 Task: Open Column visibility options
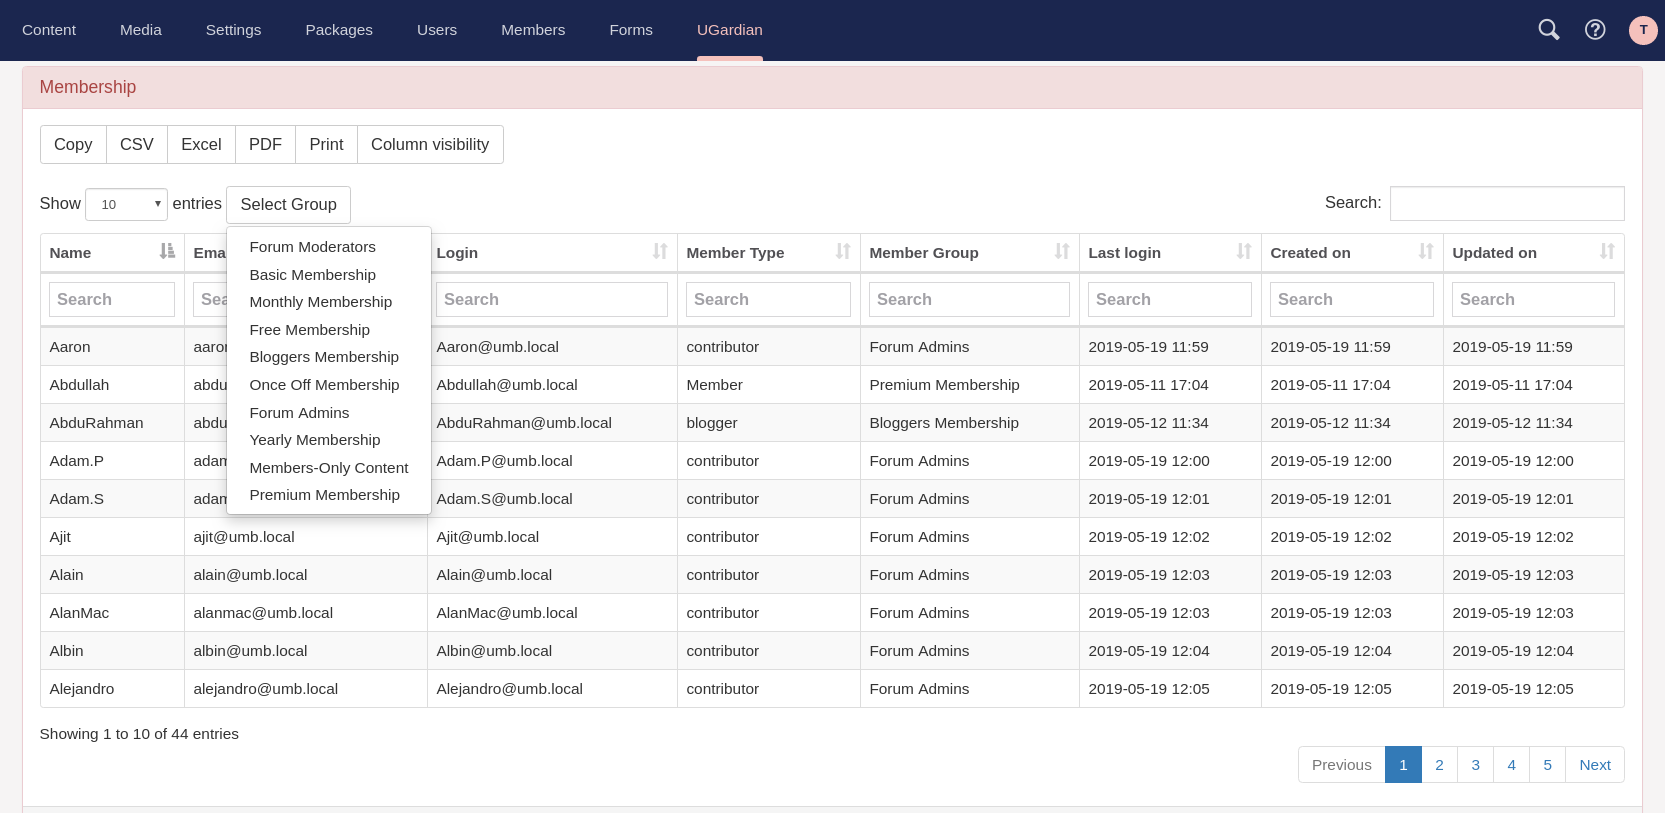tap(430, 145)
